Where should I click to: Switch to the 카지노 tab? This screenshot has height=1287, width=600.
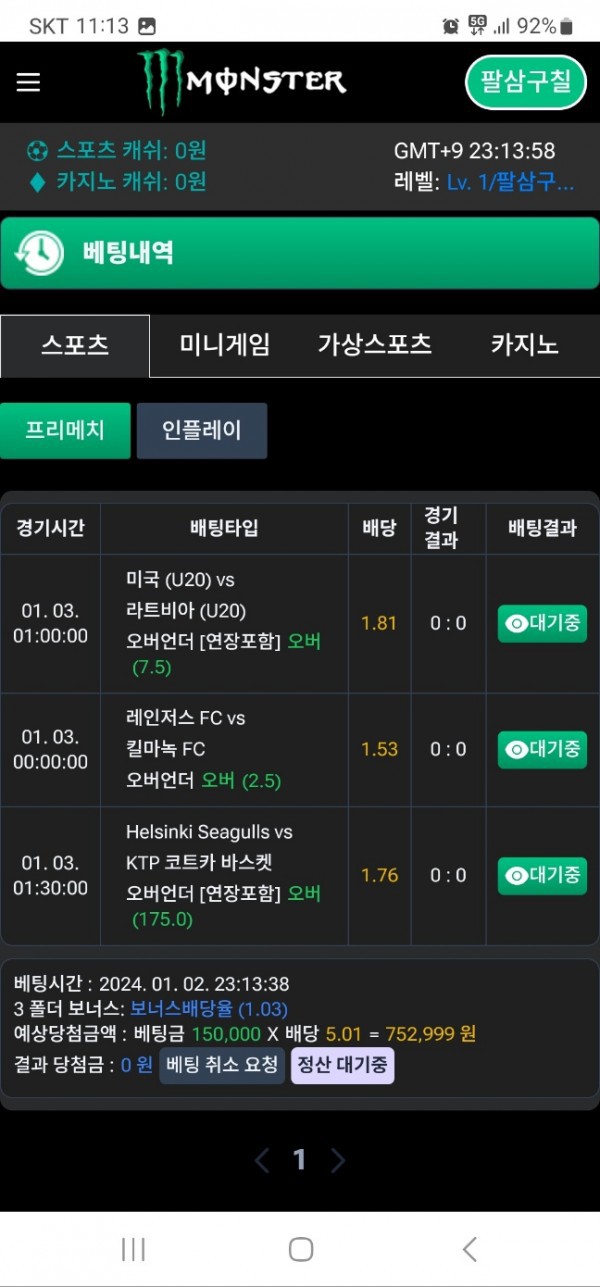(x=524, y=345)
